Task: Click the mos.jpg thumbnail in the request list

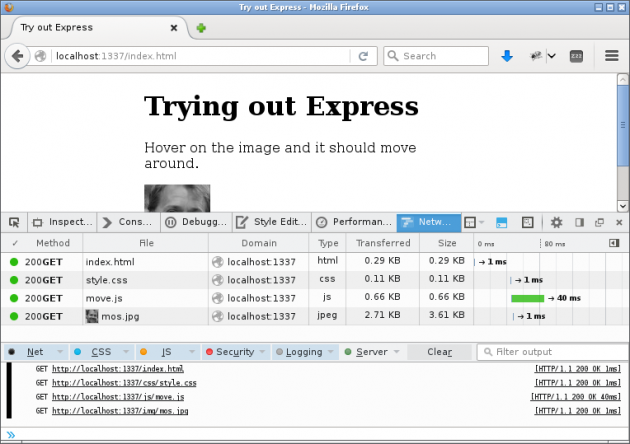Action: 92,316
